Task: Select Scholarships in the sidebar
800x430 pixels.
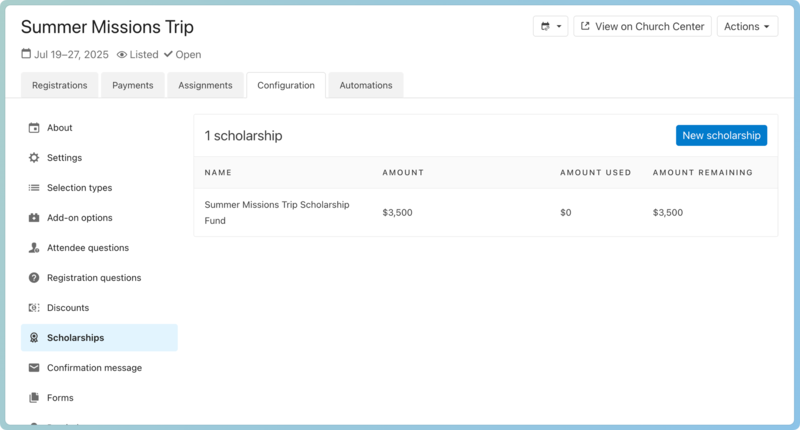Action: (99, 338)
